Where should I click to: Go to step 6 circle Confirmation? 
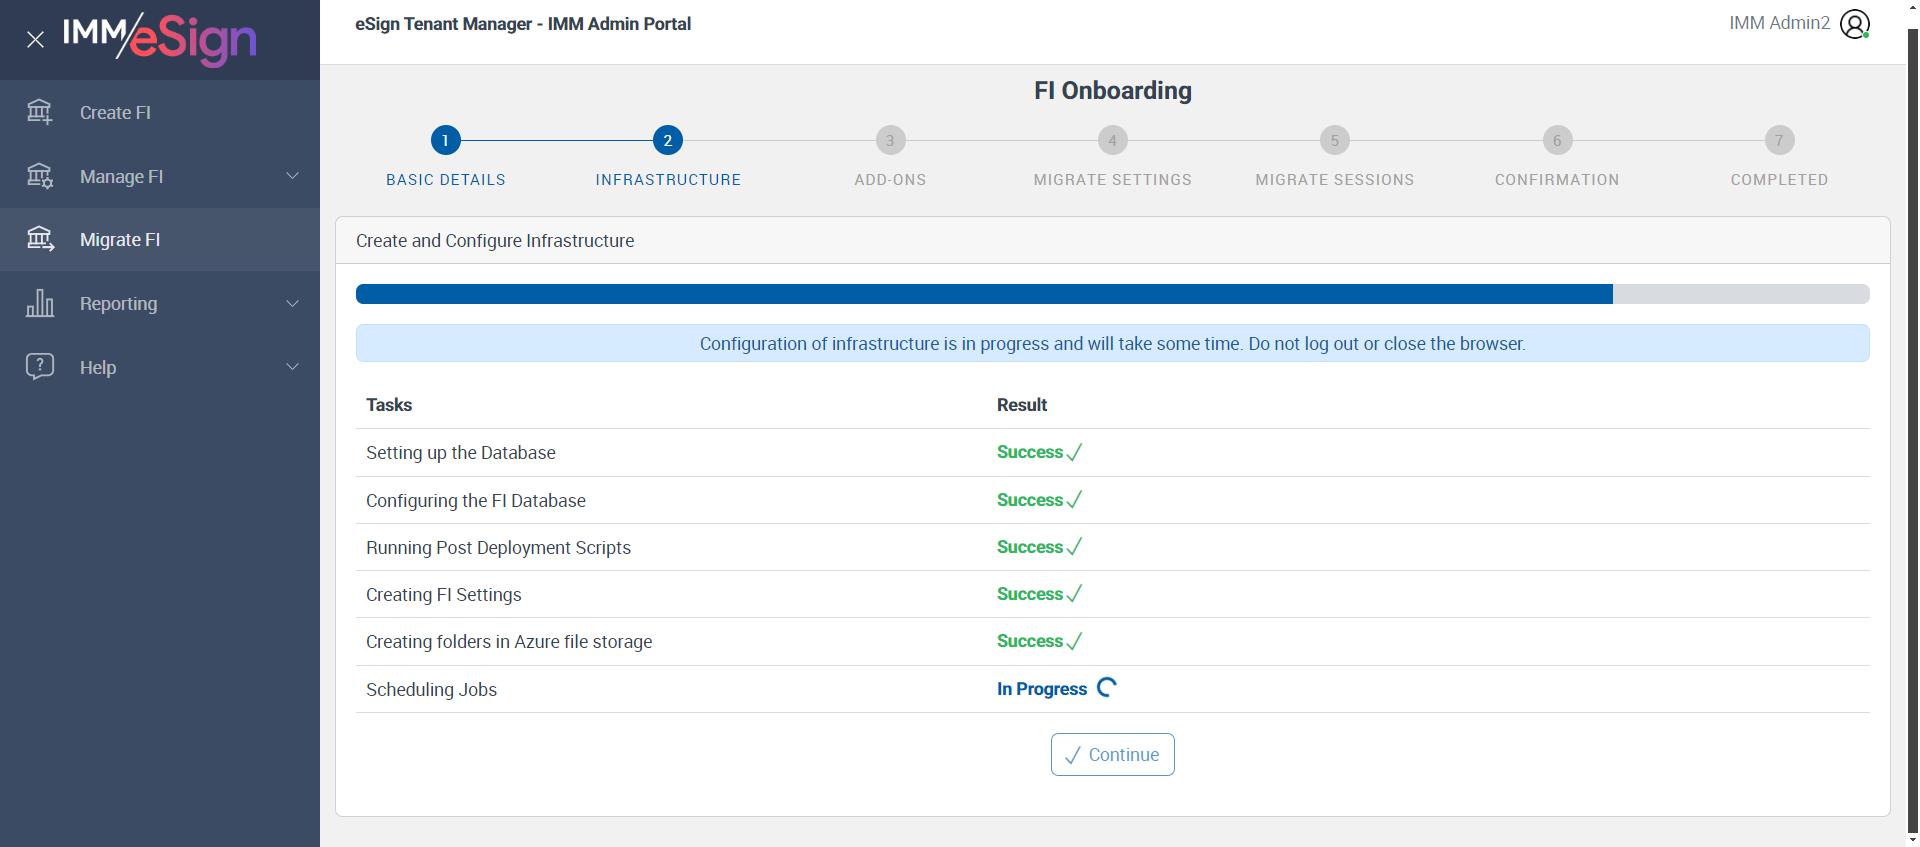click(1557, 140)
